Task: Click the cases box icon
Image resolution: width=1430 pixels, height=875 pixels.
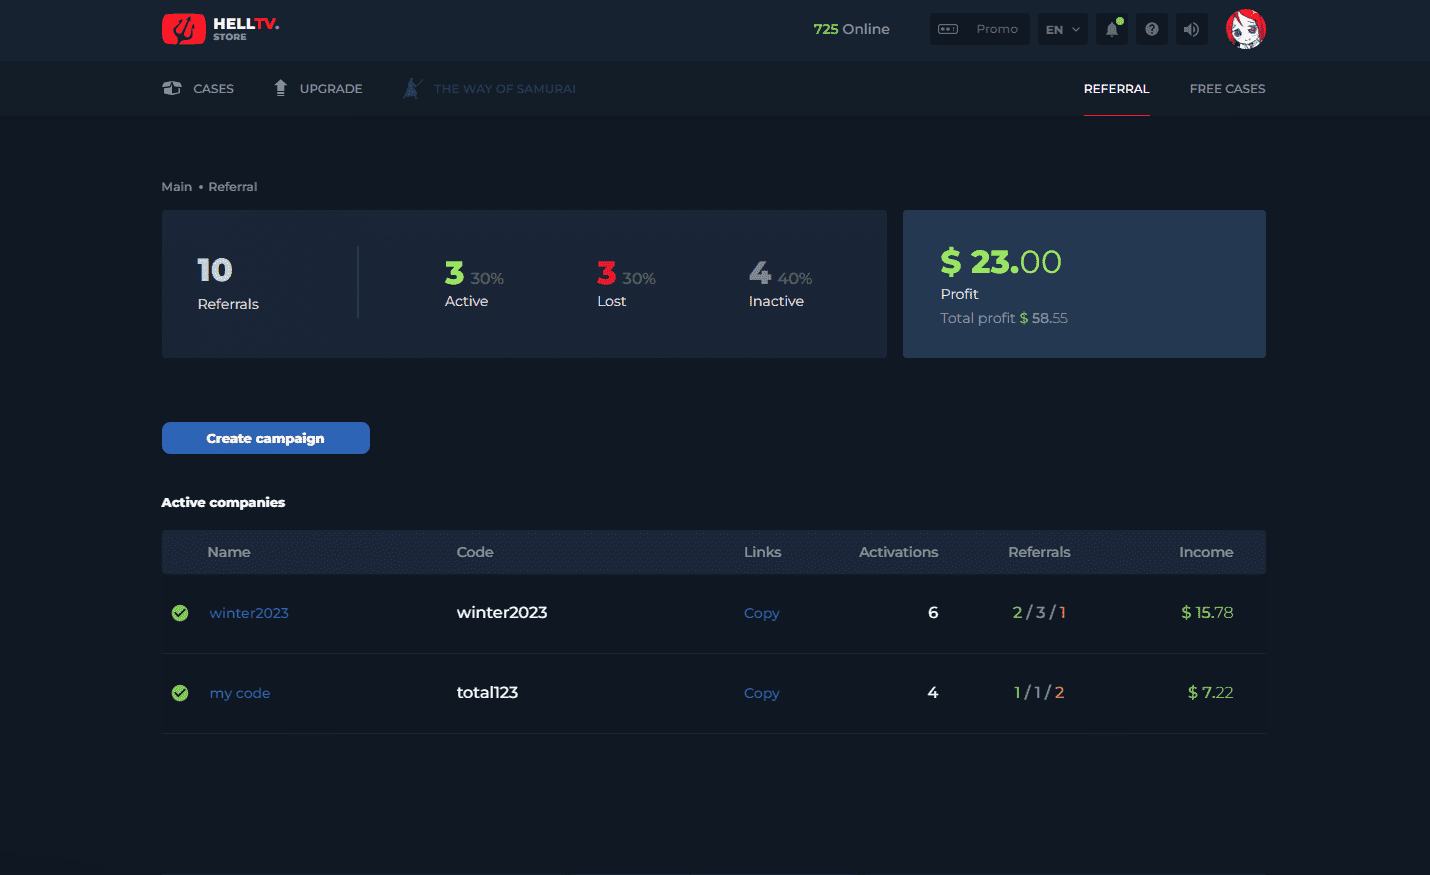Action: 172,88
